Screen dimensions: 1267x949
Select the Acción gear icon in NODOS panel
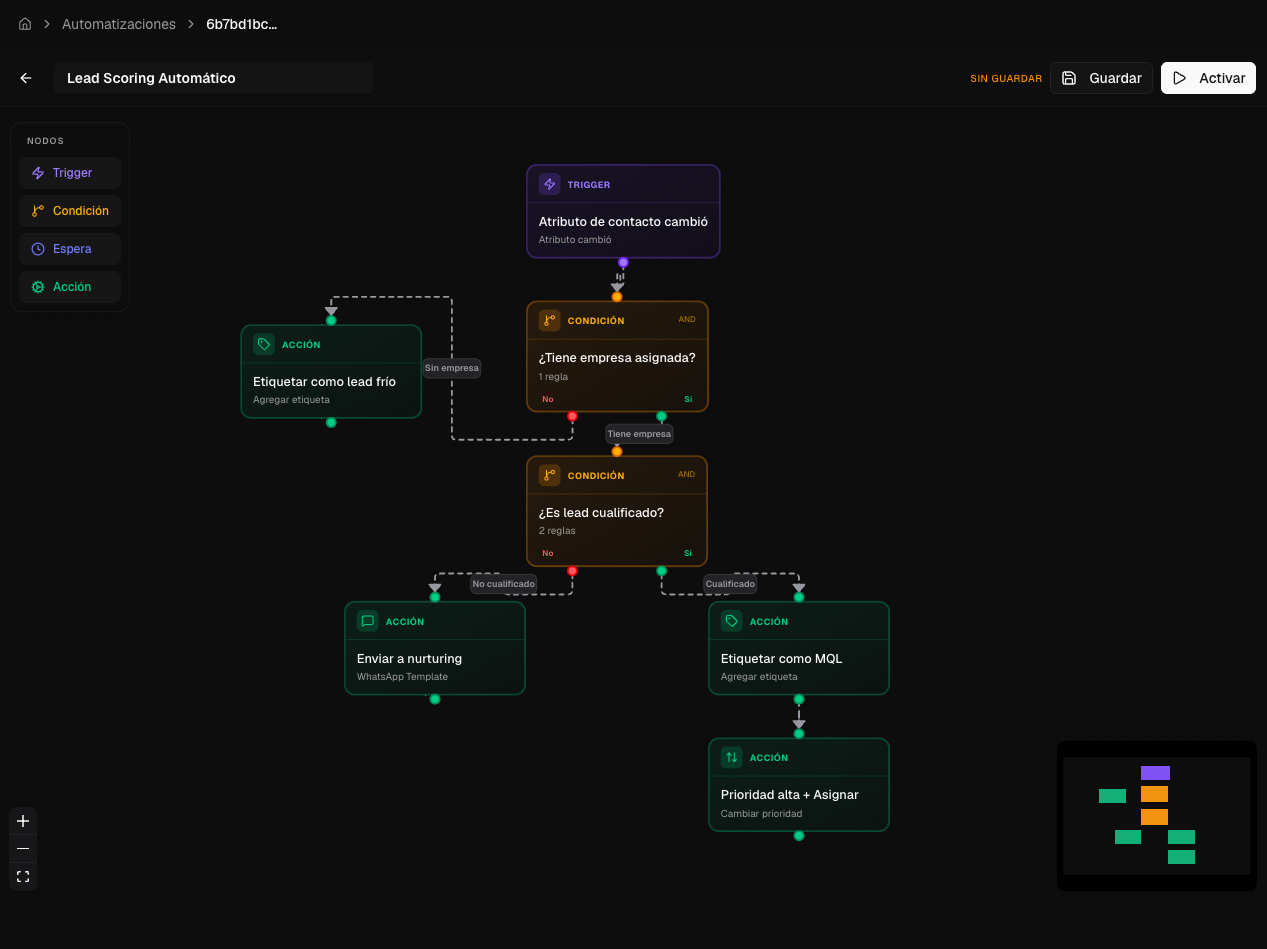[x=40, y=286]
